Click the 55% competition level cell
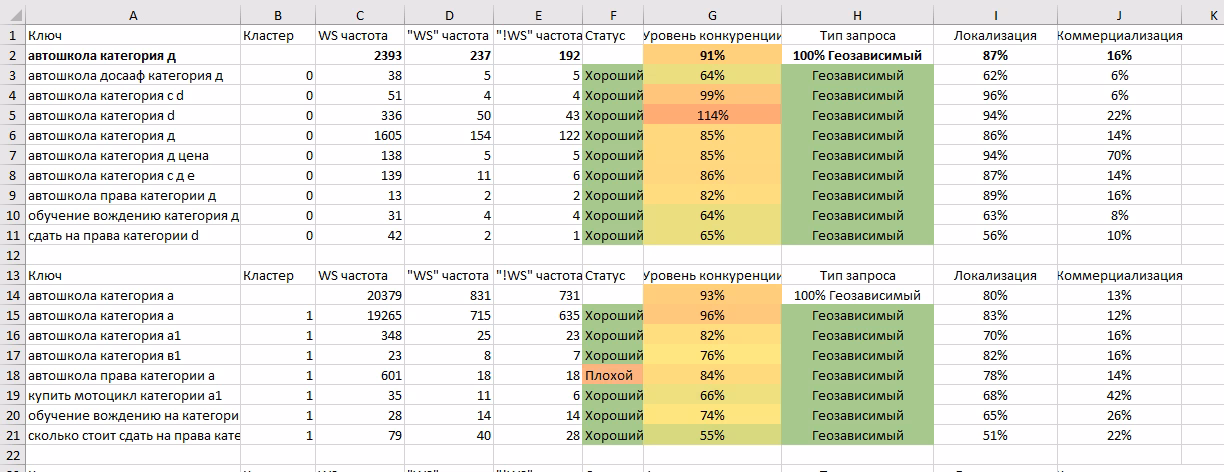Image resolution: width=1224 pixels, height=472 pixels. (x=711, y=435)
